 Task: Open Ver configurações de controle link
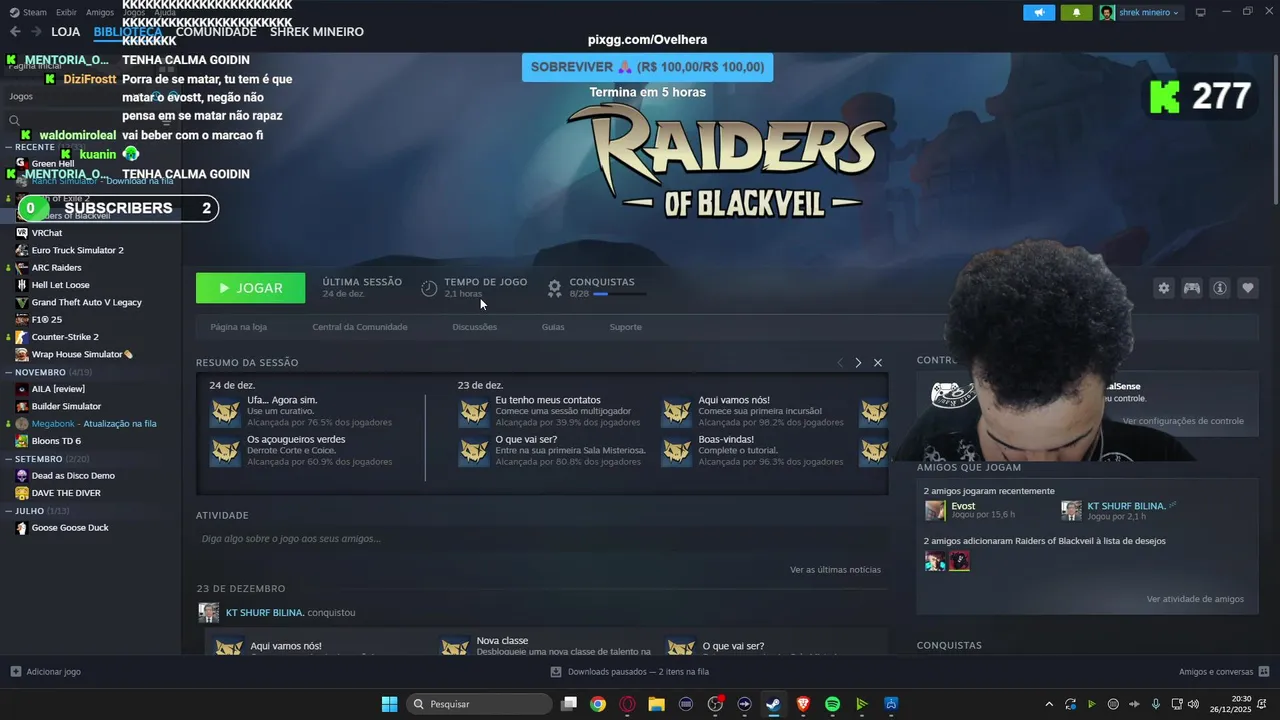pos(1183,421)
